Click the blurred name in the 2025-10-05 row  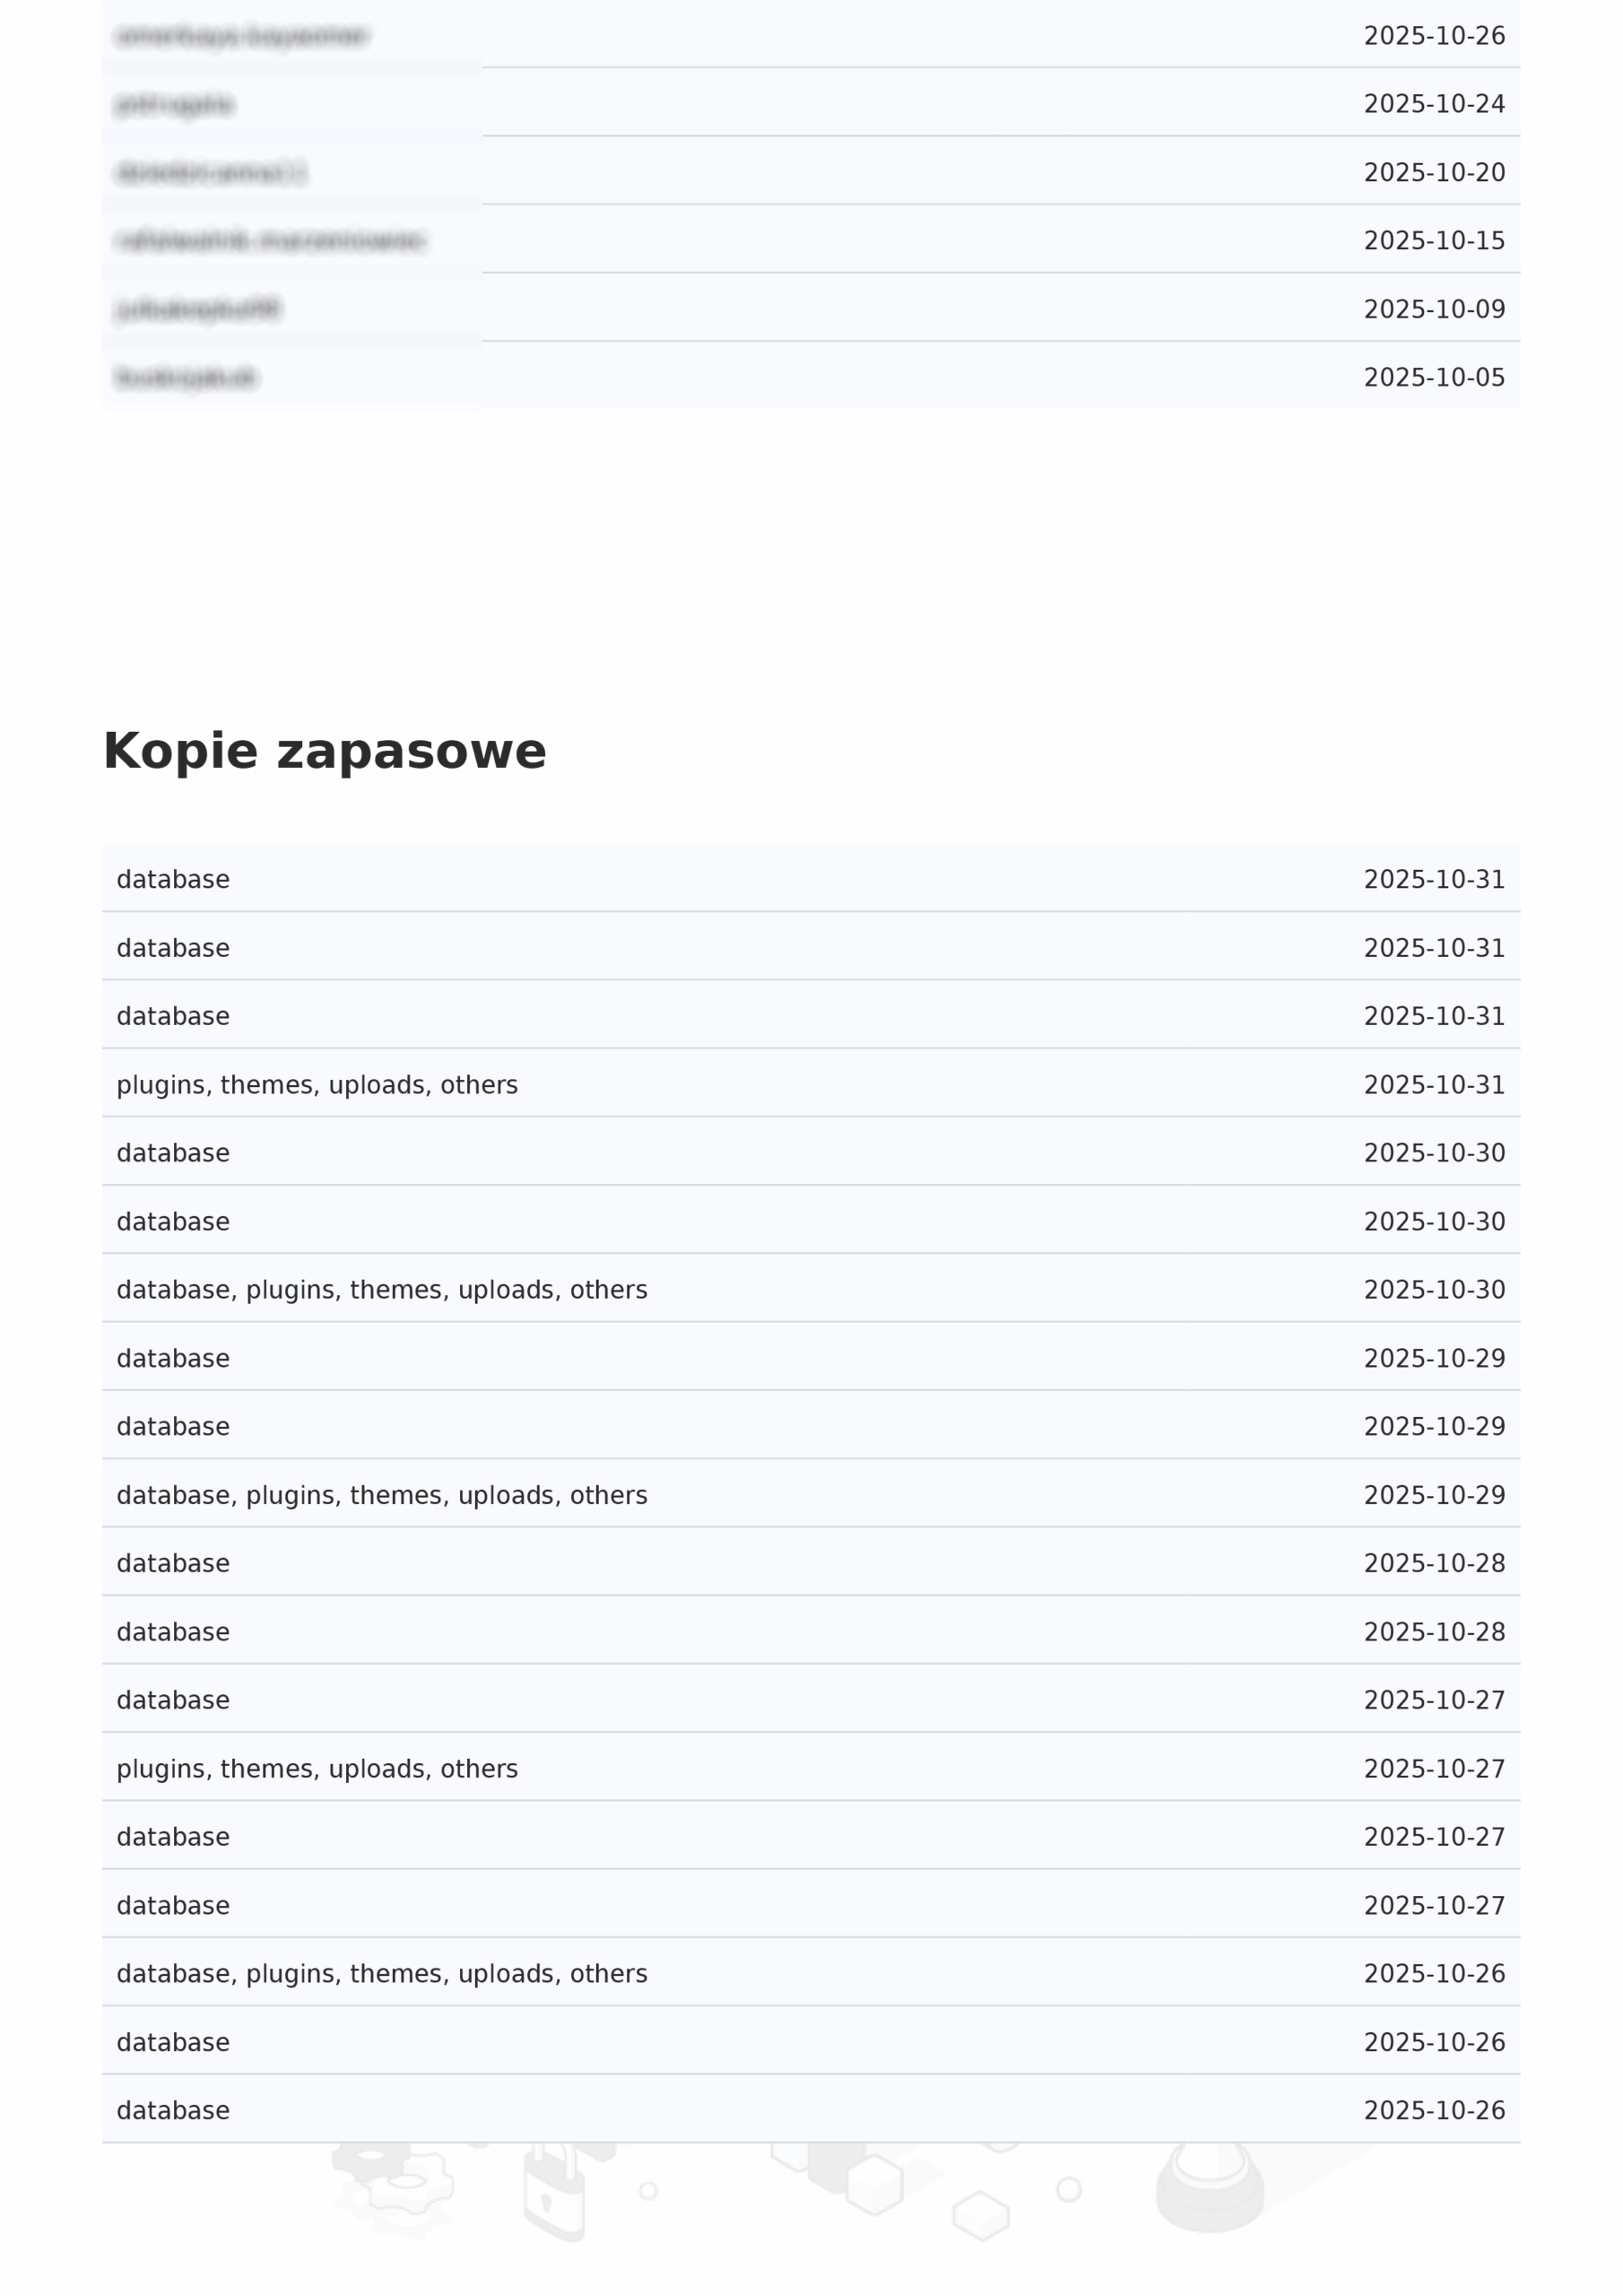tap(187, 377)
